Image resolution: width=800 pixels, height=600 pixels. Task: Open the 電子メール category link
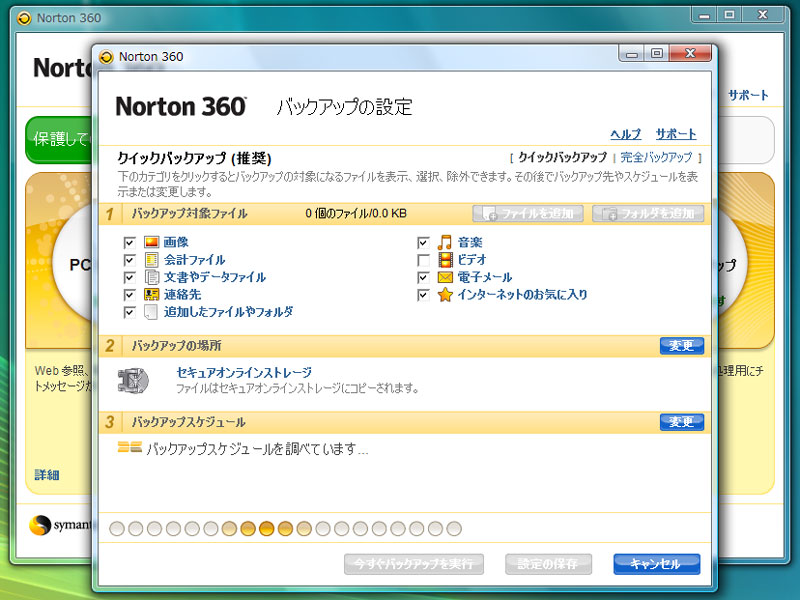coord(485,277)
